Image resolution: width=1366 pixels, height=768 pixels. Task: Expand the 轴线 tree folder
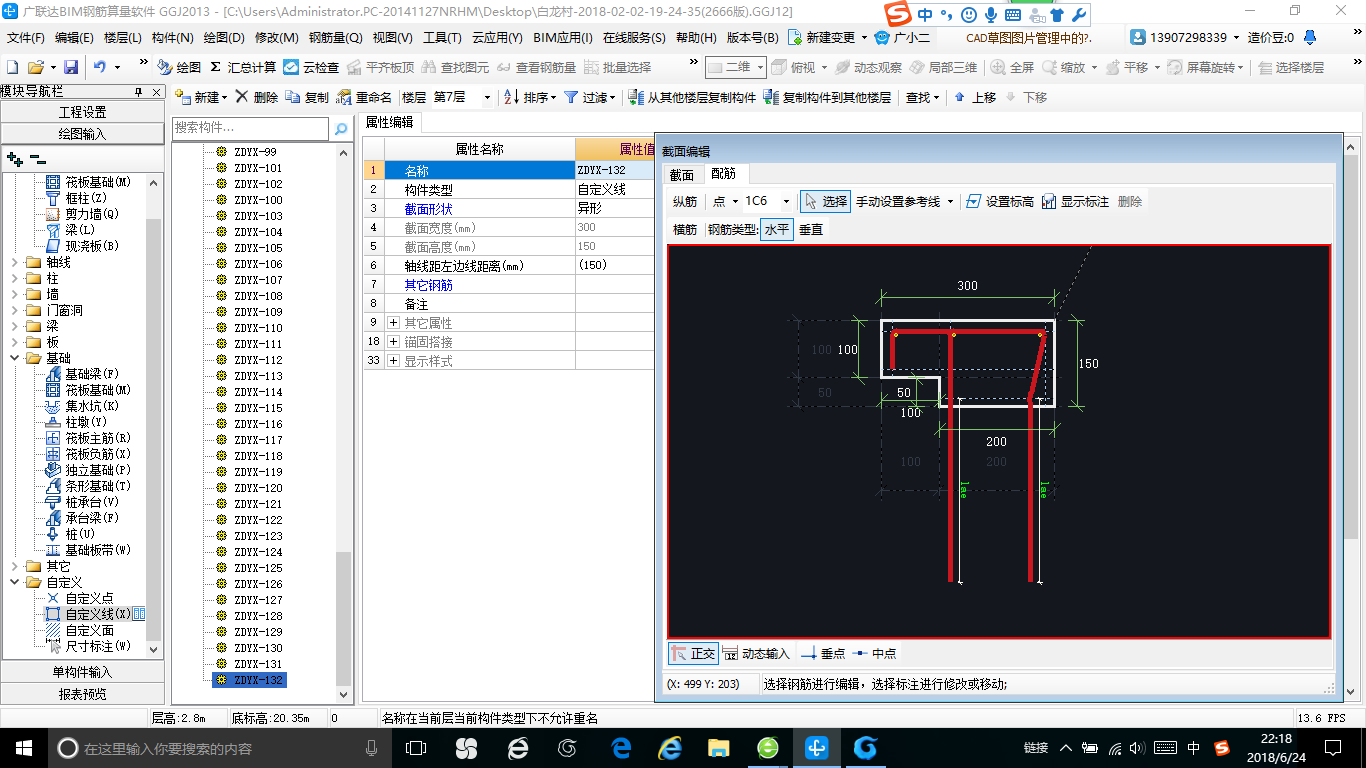point(14,262)
